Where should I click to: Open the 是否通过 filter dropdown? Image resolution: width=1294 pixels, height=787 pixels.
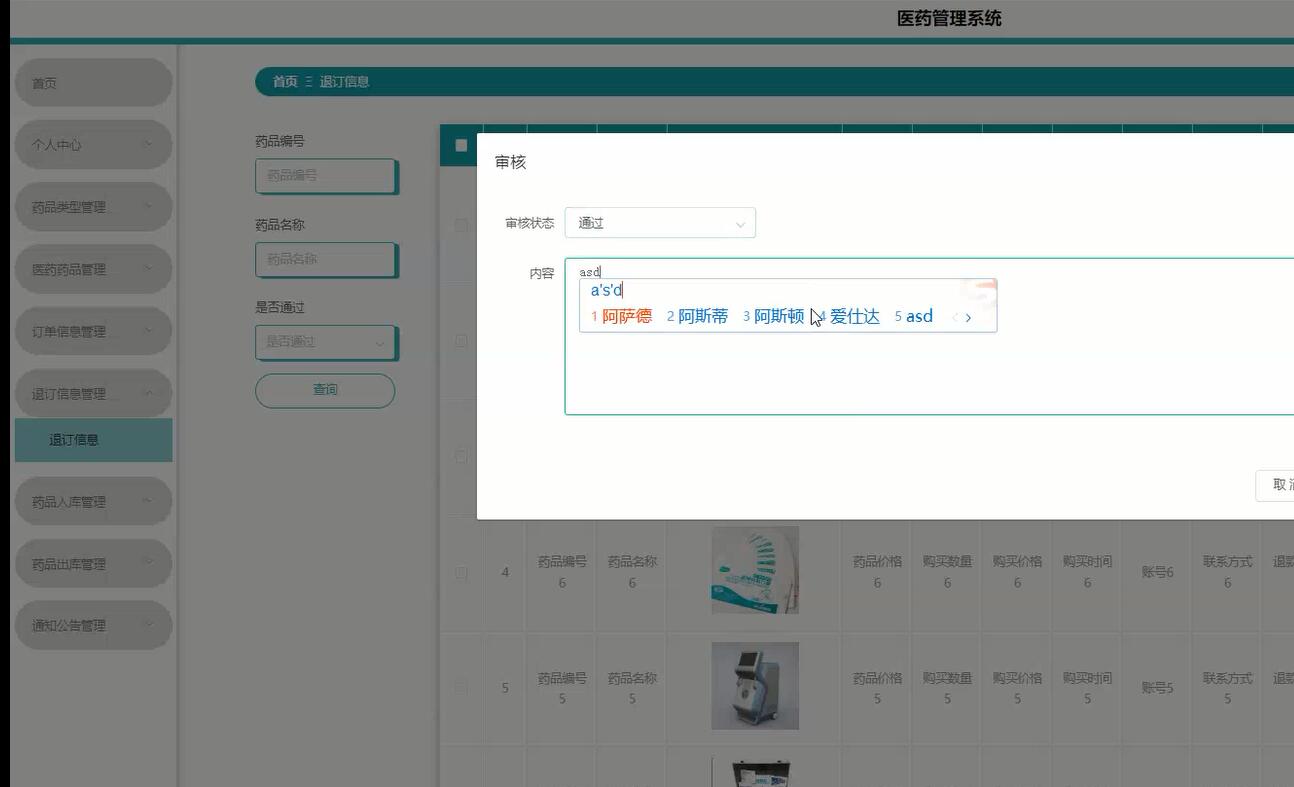pos(325,342)
